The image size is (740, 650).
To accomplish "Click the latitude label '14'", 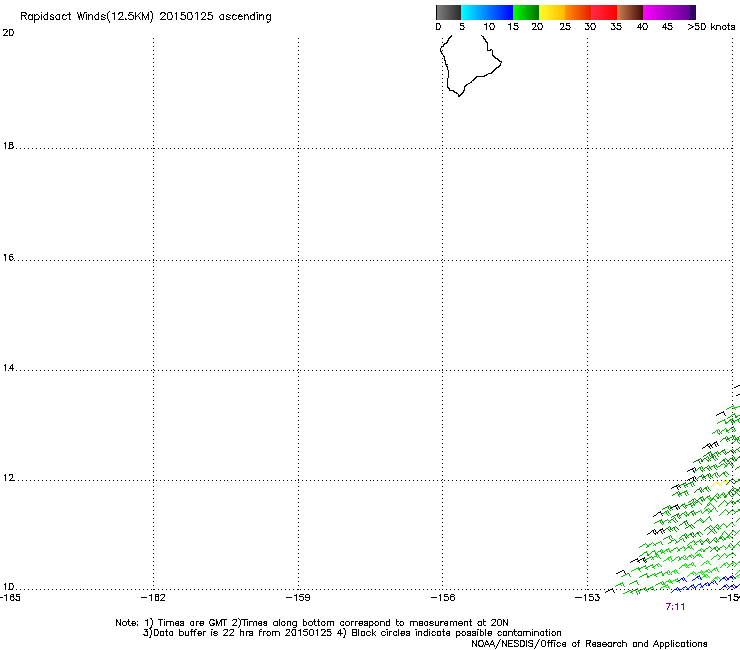I will click(x=8, y=368).
